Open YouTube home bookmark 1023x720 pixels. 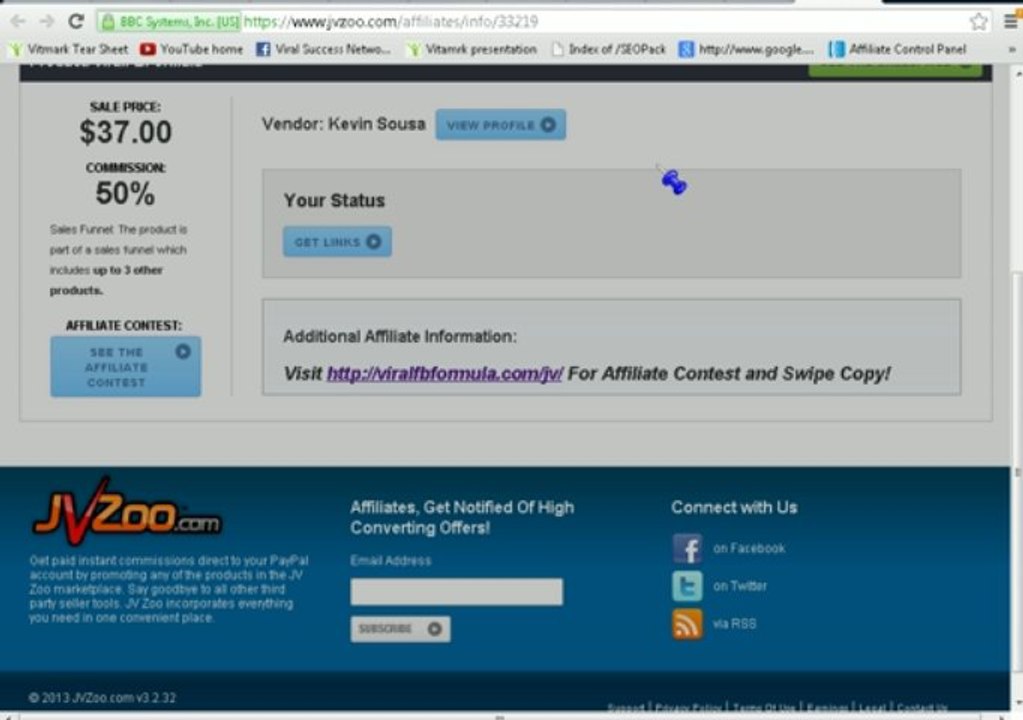tap(191, 49)
